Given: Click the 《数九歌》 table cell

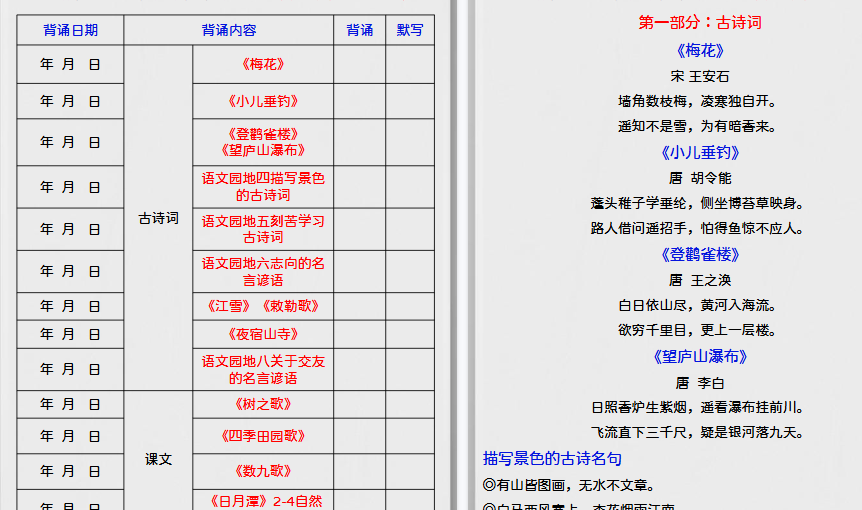Looking at the screenshot, I should [x=263, y=472].
